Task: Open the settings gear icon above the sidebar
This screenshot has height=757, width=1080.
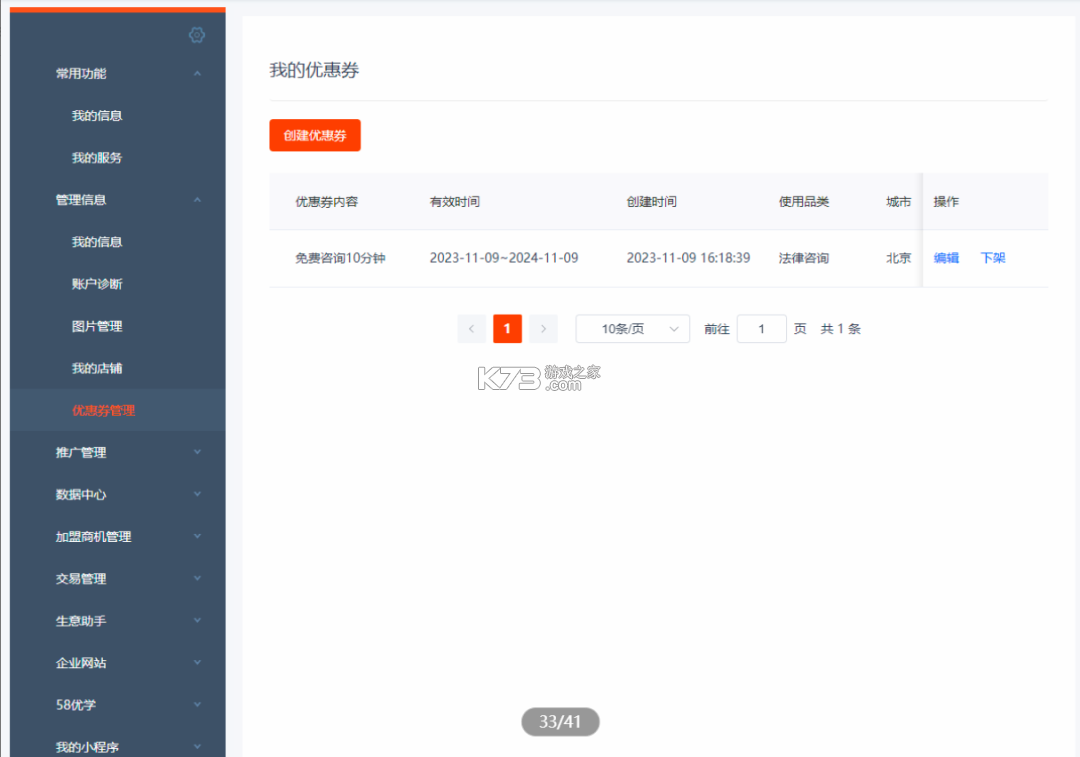Action: click(197, 34)
